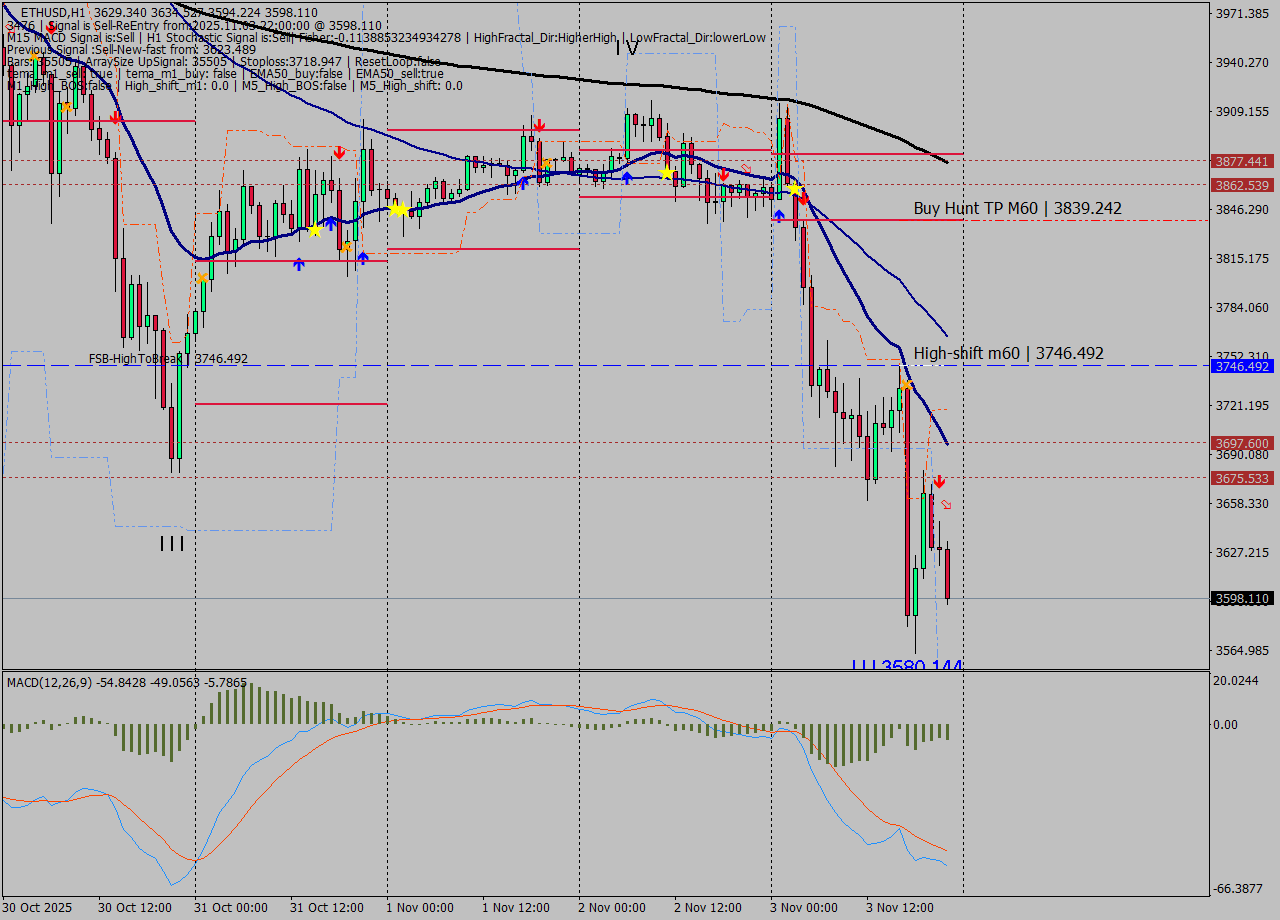Click the red 3877.441 resistance price label
This screenshot has width=1280, height=920.
click(x=1243, y=161)
